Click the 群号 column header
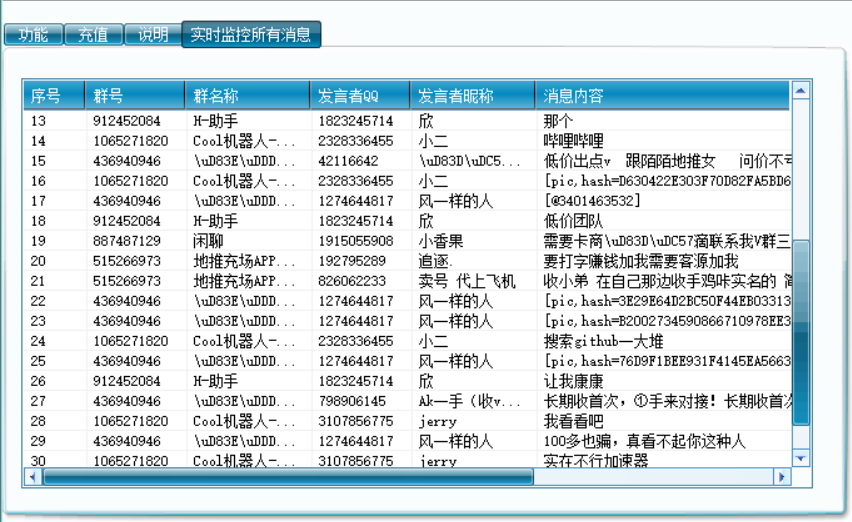The image size is (852, 522). pyautogui.click(x=134, y=96)
